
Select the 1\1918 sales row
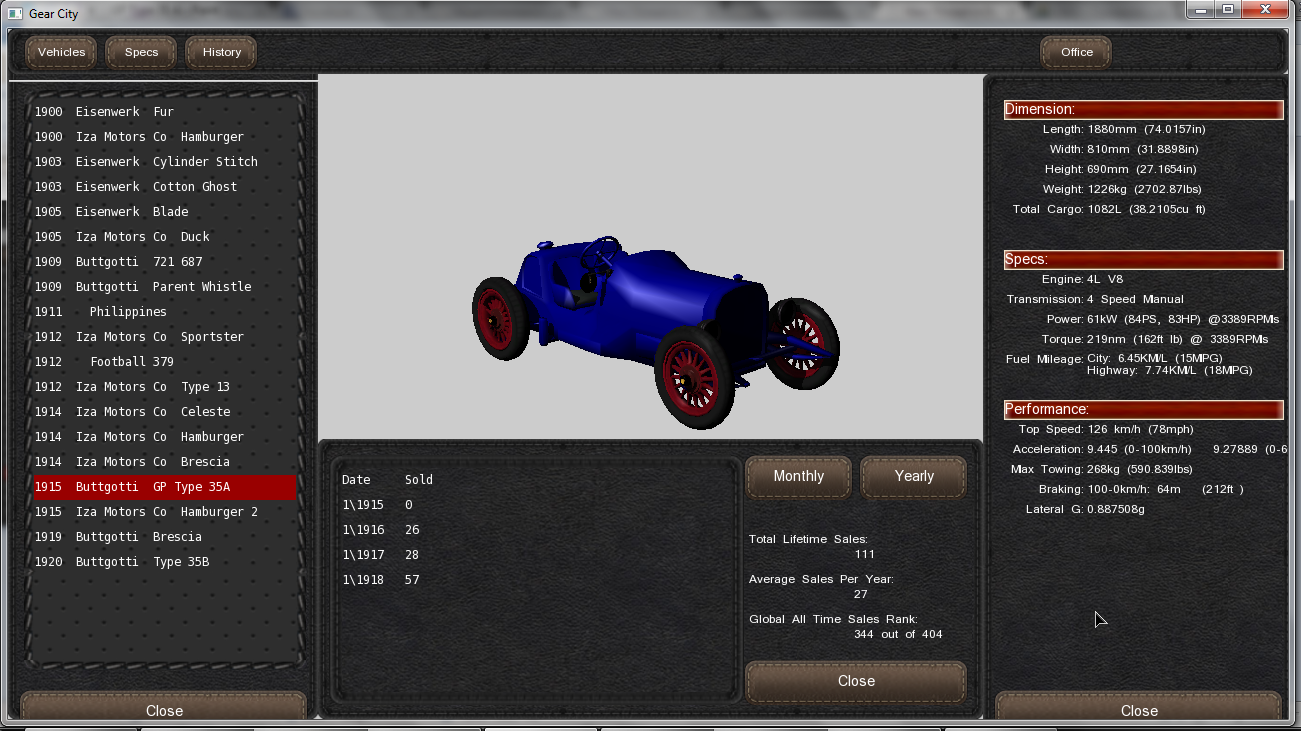pos(380,580)
